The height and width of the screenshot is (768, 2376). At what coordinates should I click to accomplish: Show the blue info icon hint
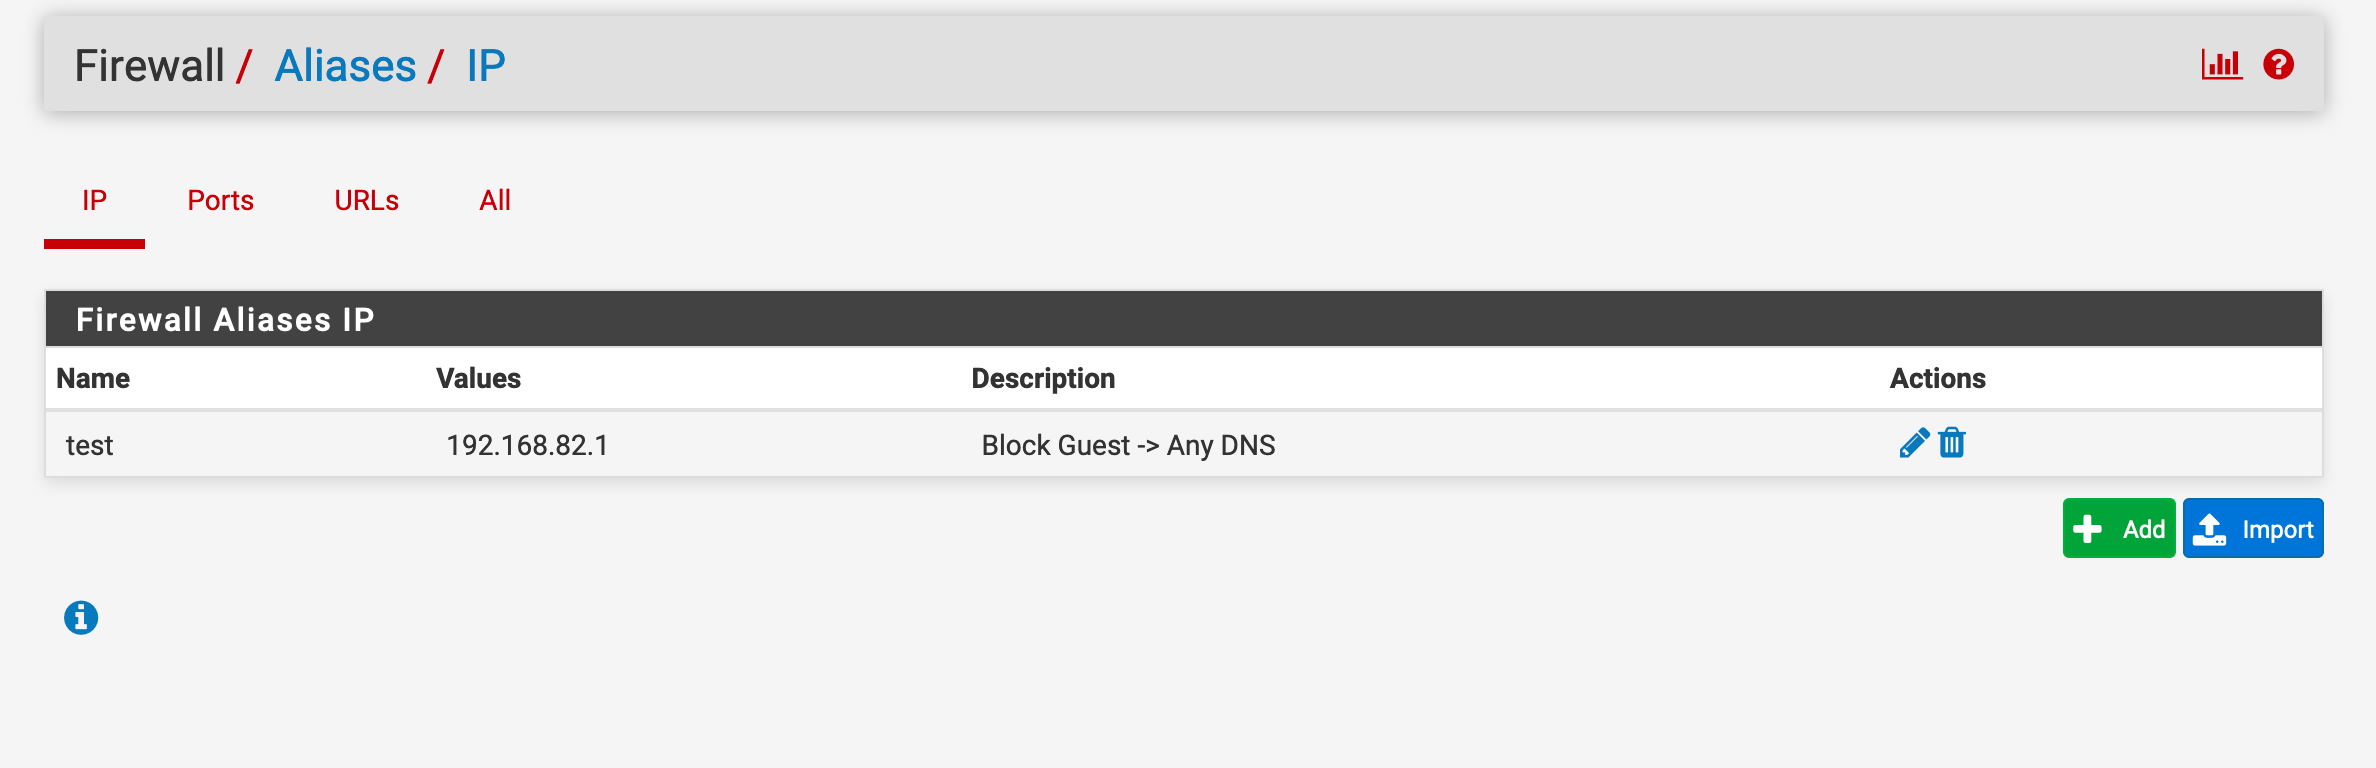pos(81,618)
